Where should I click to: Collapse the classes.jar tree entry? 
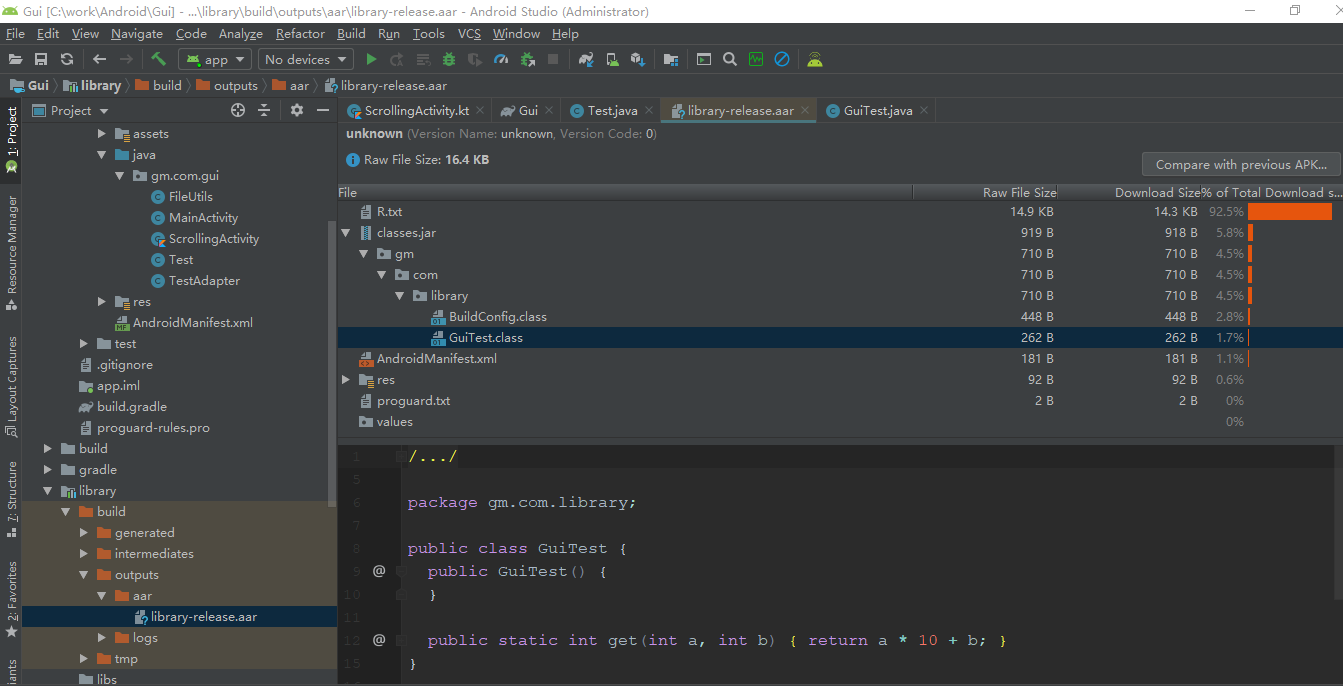click(x=345, y=232)
